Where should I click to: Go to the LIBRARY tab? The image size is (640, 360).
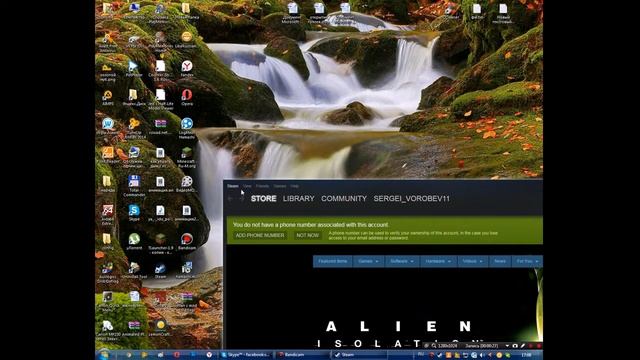coord(298,199)
